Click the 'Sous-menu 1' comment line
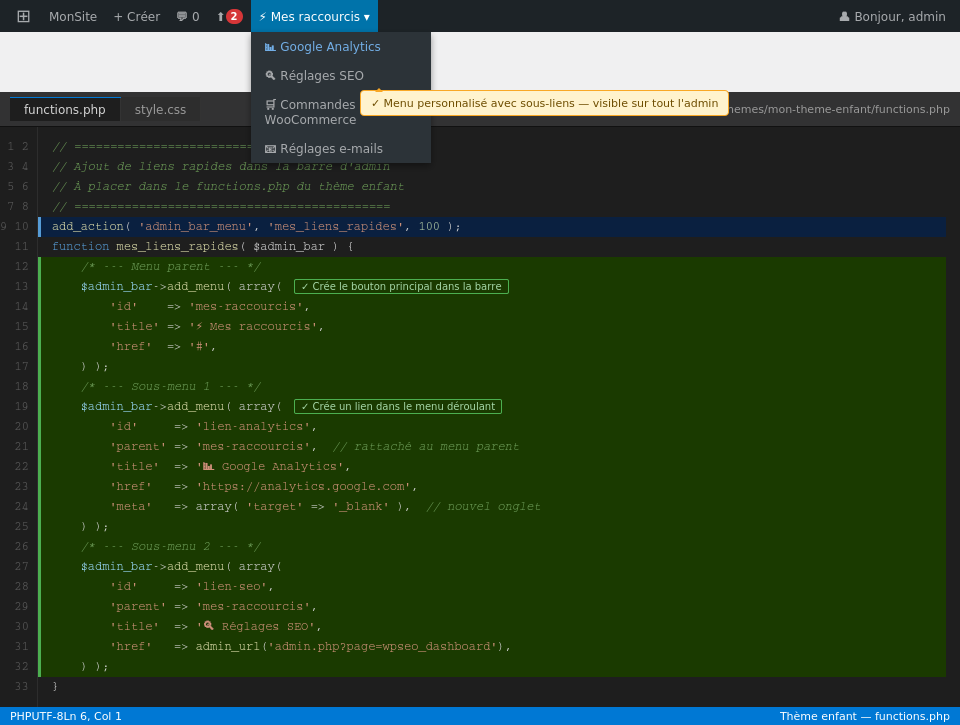 pos(171,386)
